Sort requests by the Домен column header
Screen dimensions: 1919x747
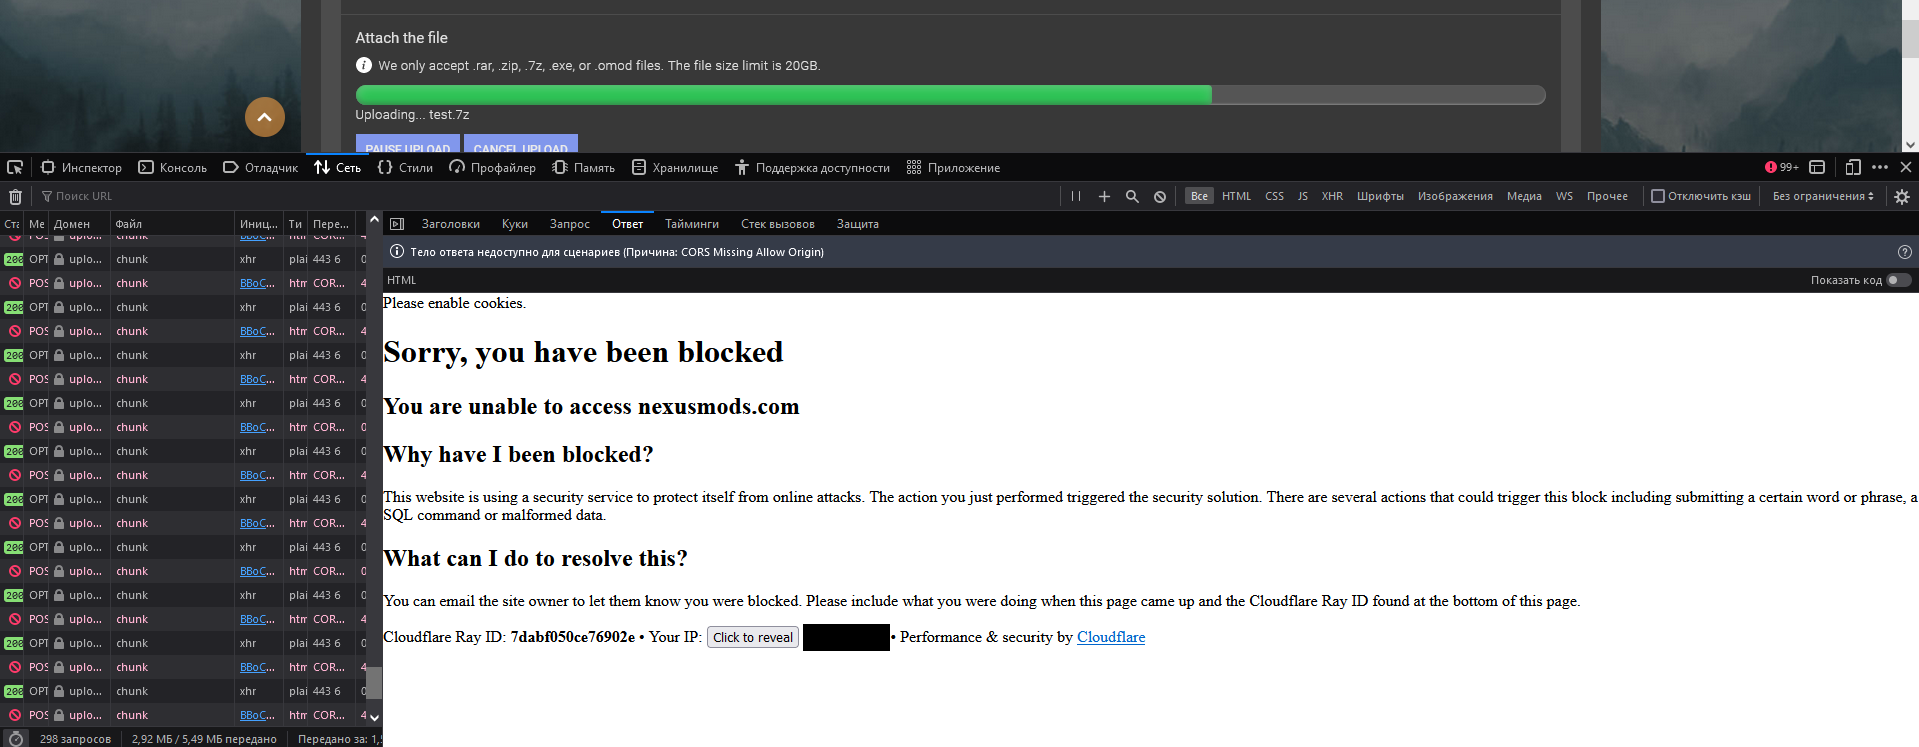click(79, 224)
